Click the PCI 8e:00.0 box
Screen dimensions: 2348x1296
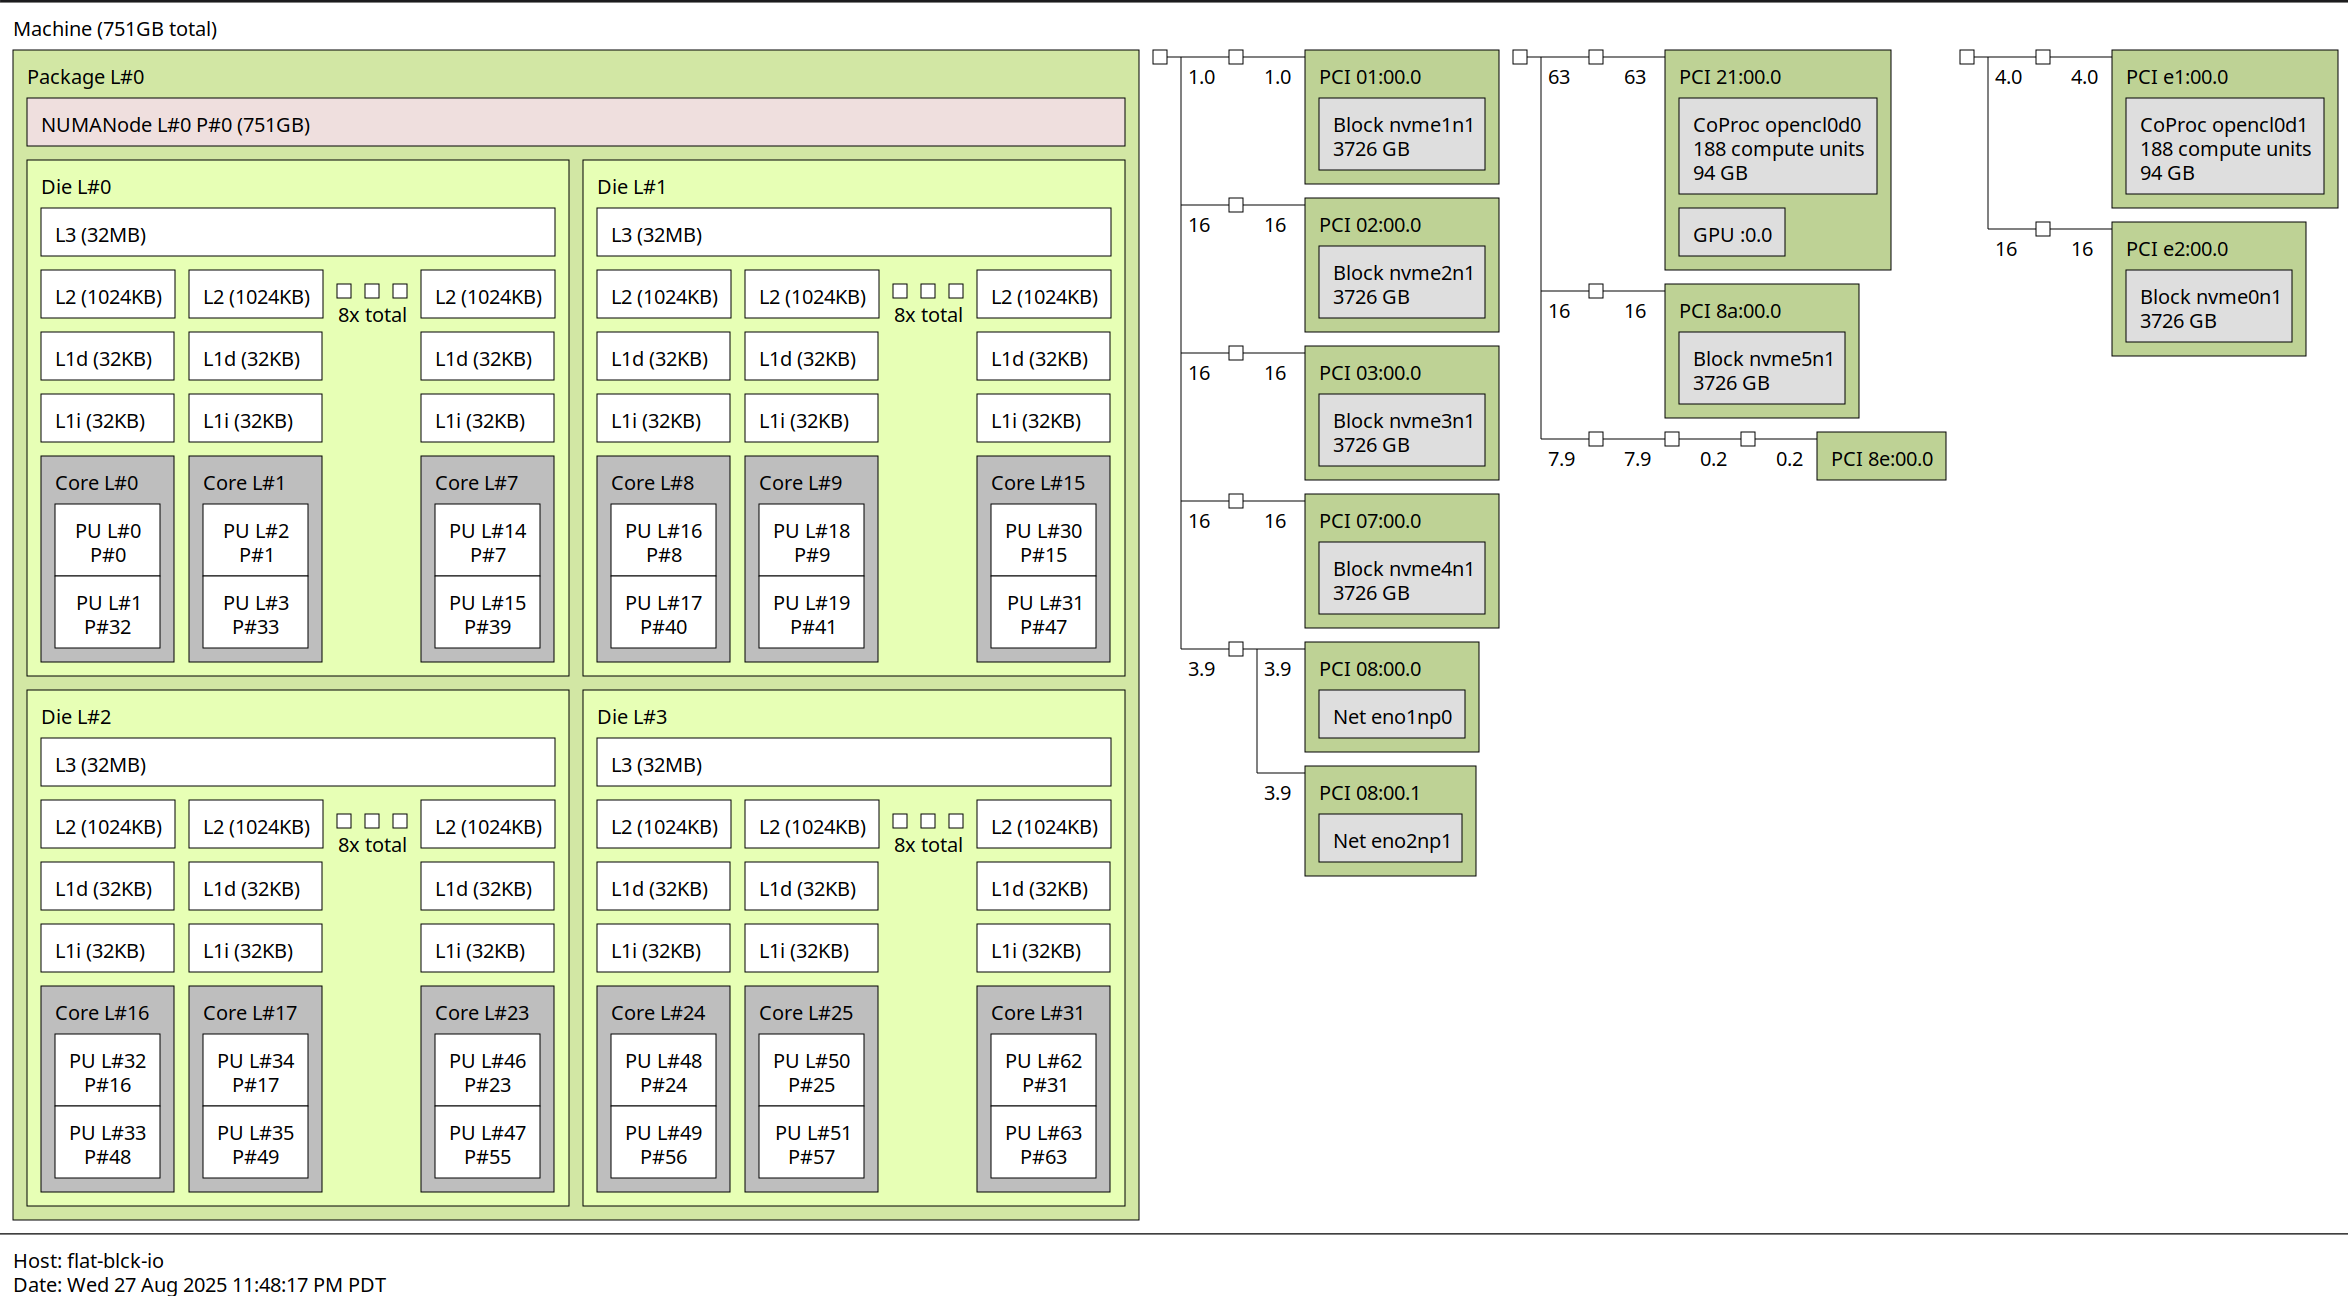pos(1880,457)
